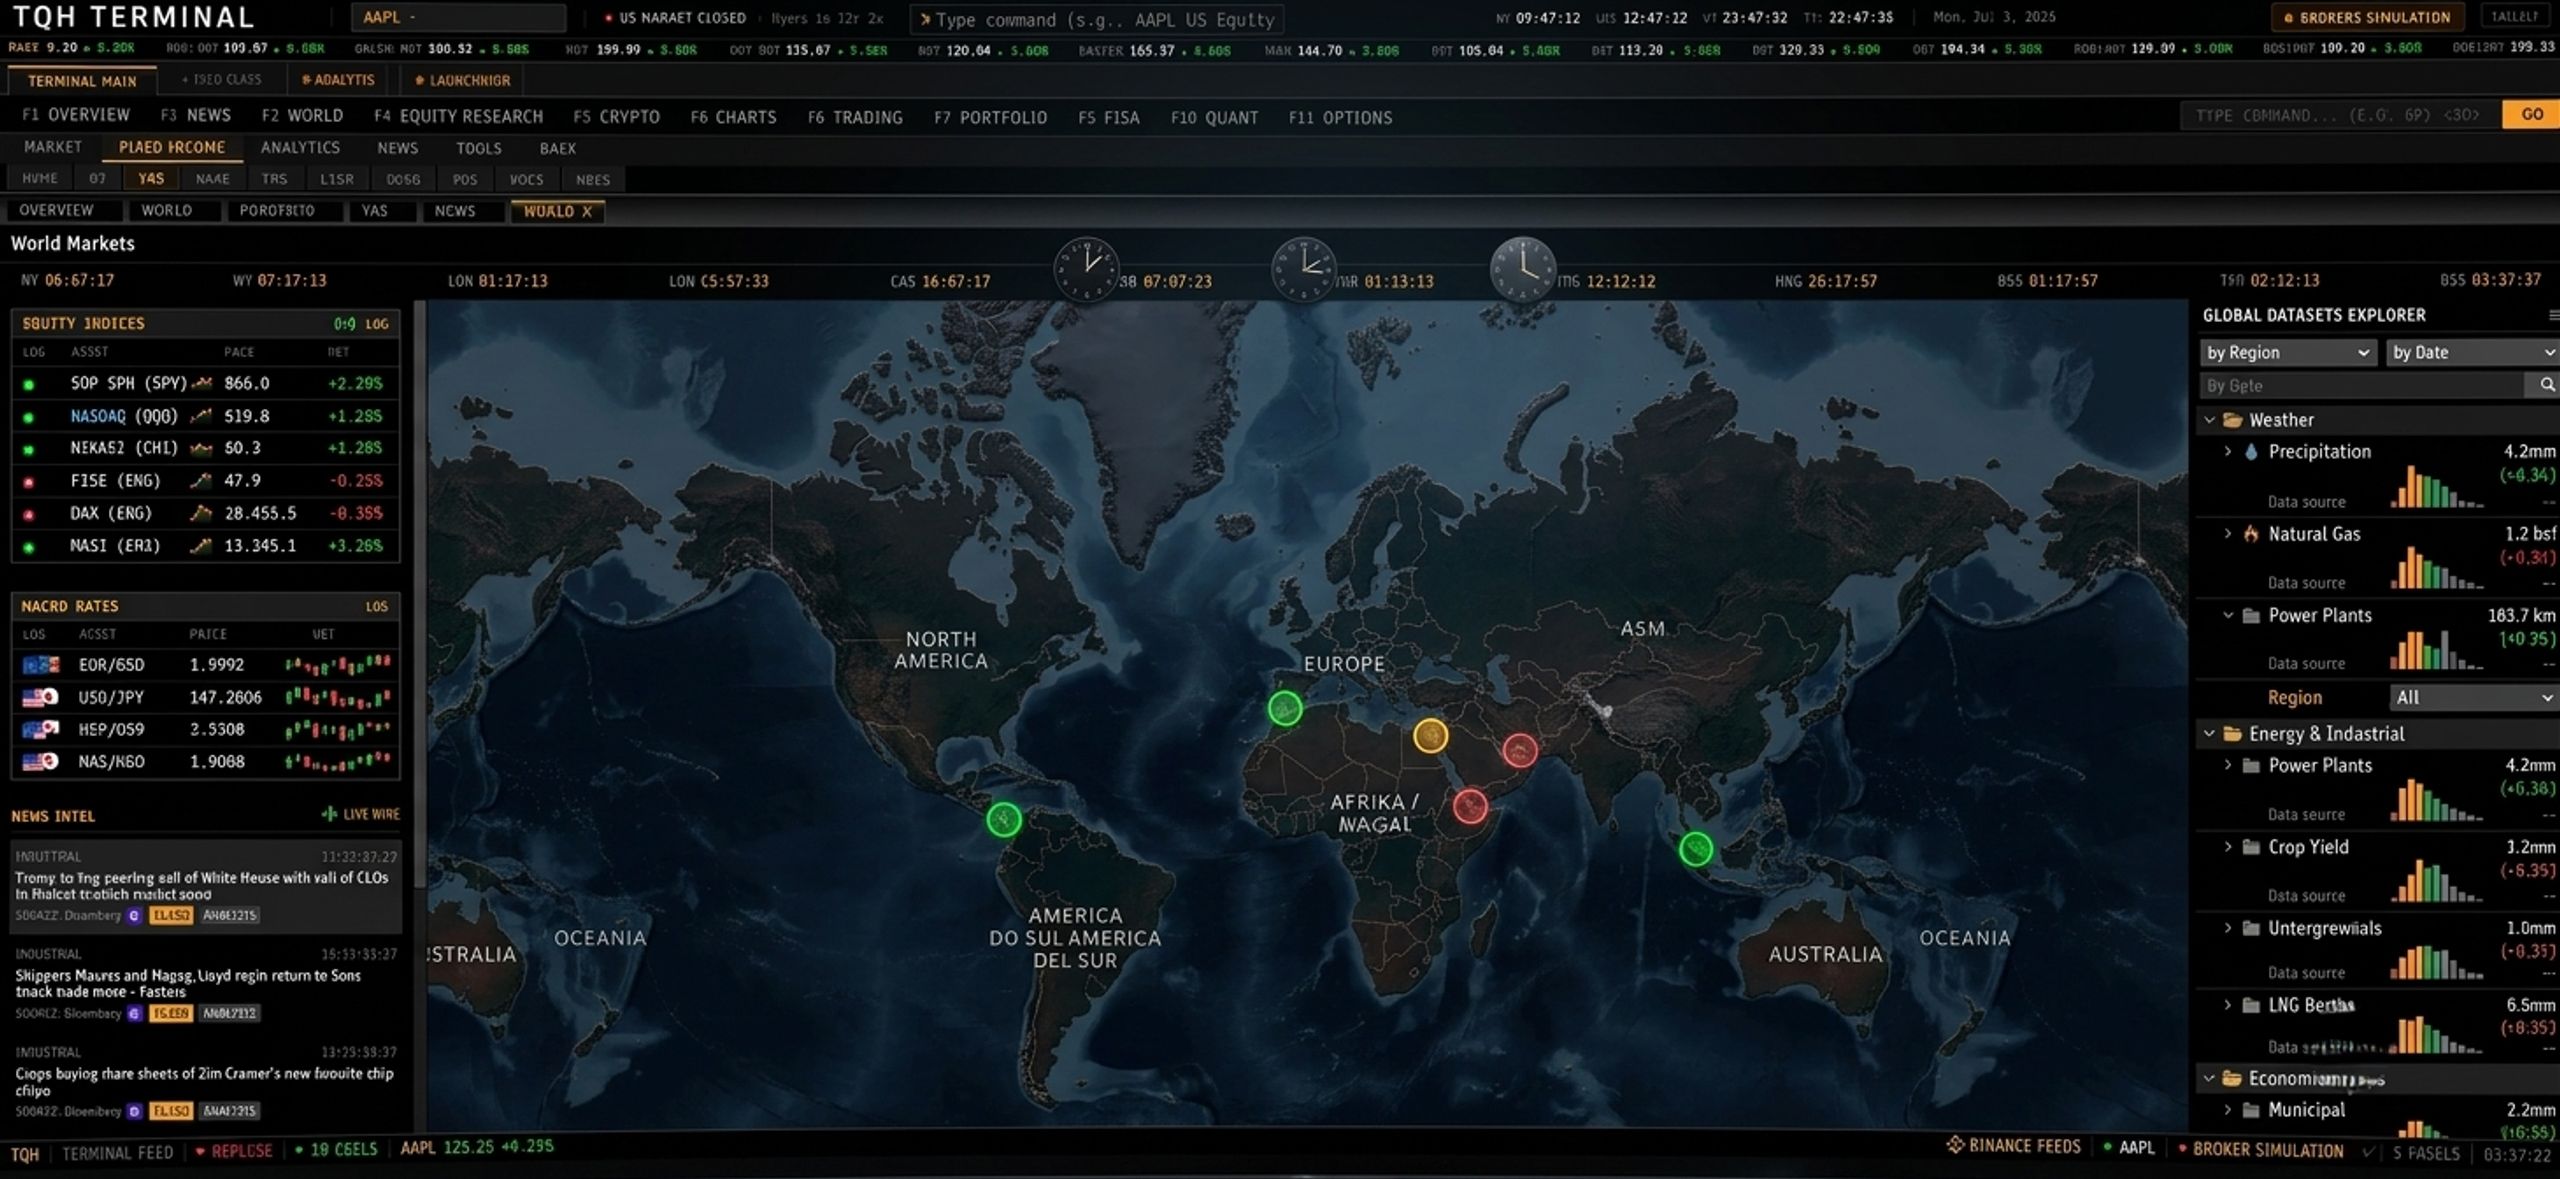This screenshot has height=1179, width=2560.
Task: Click the orange GO button
Action: [2531, 115]
